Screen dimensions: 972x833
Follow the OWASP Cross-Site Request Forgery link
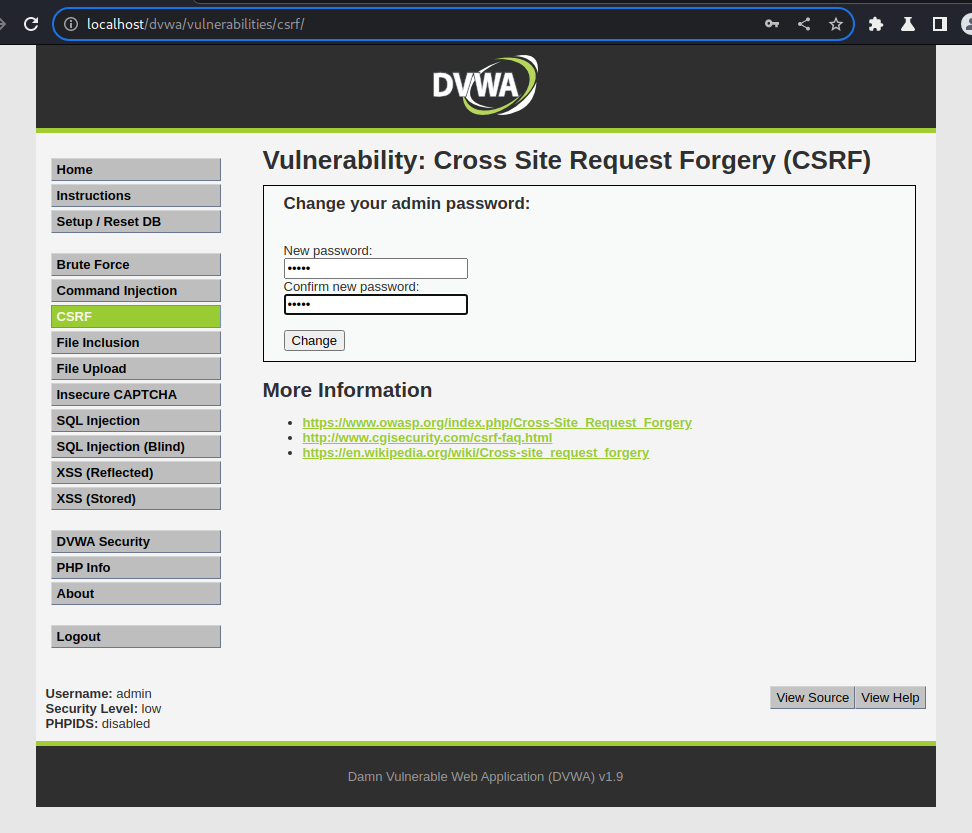pos(497,423)
